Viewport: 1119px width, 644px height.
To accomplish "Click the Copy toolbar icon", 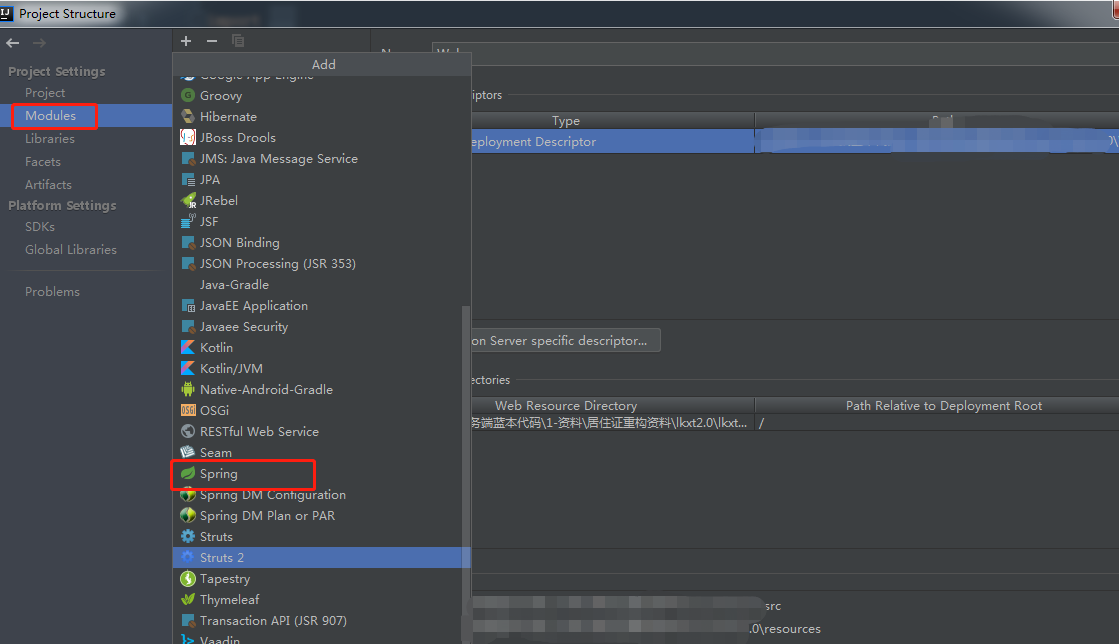I will pyautogui.click(x=238, y=41).
